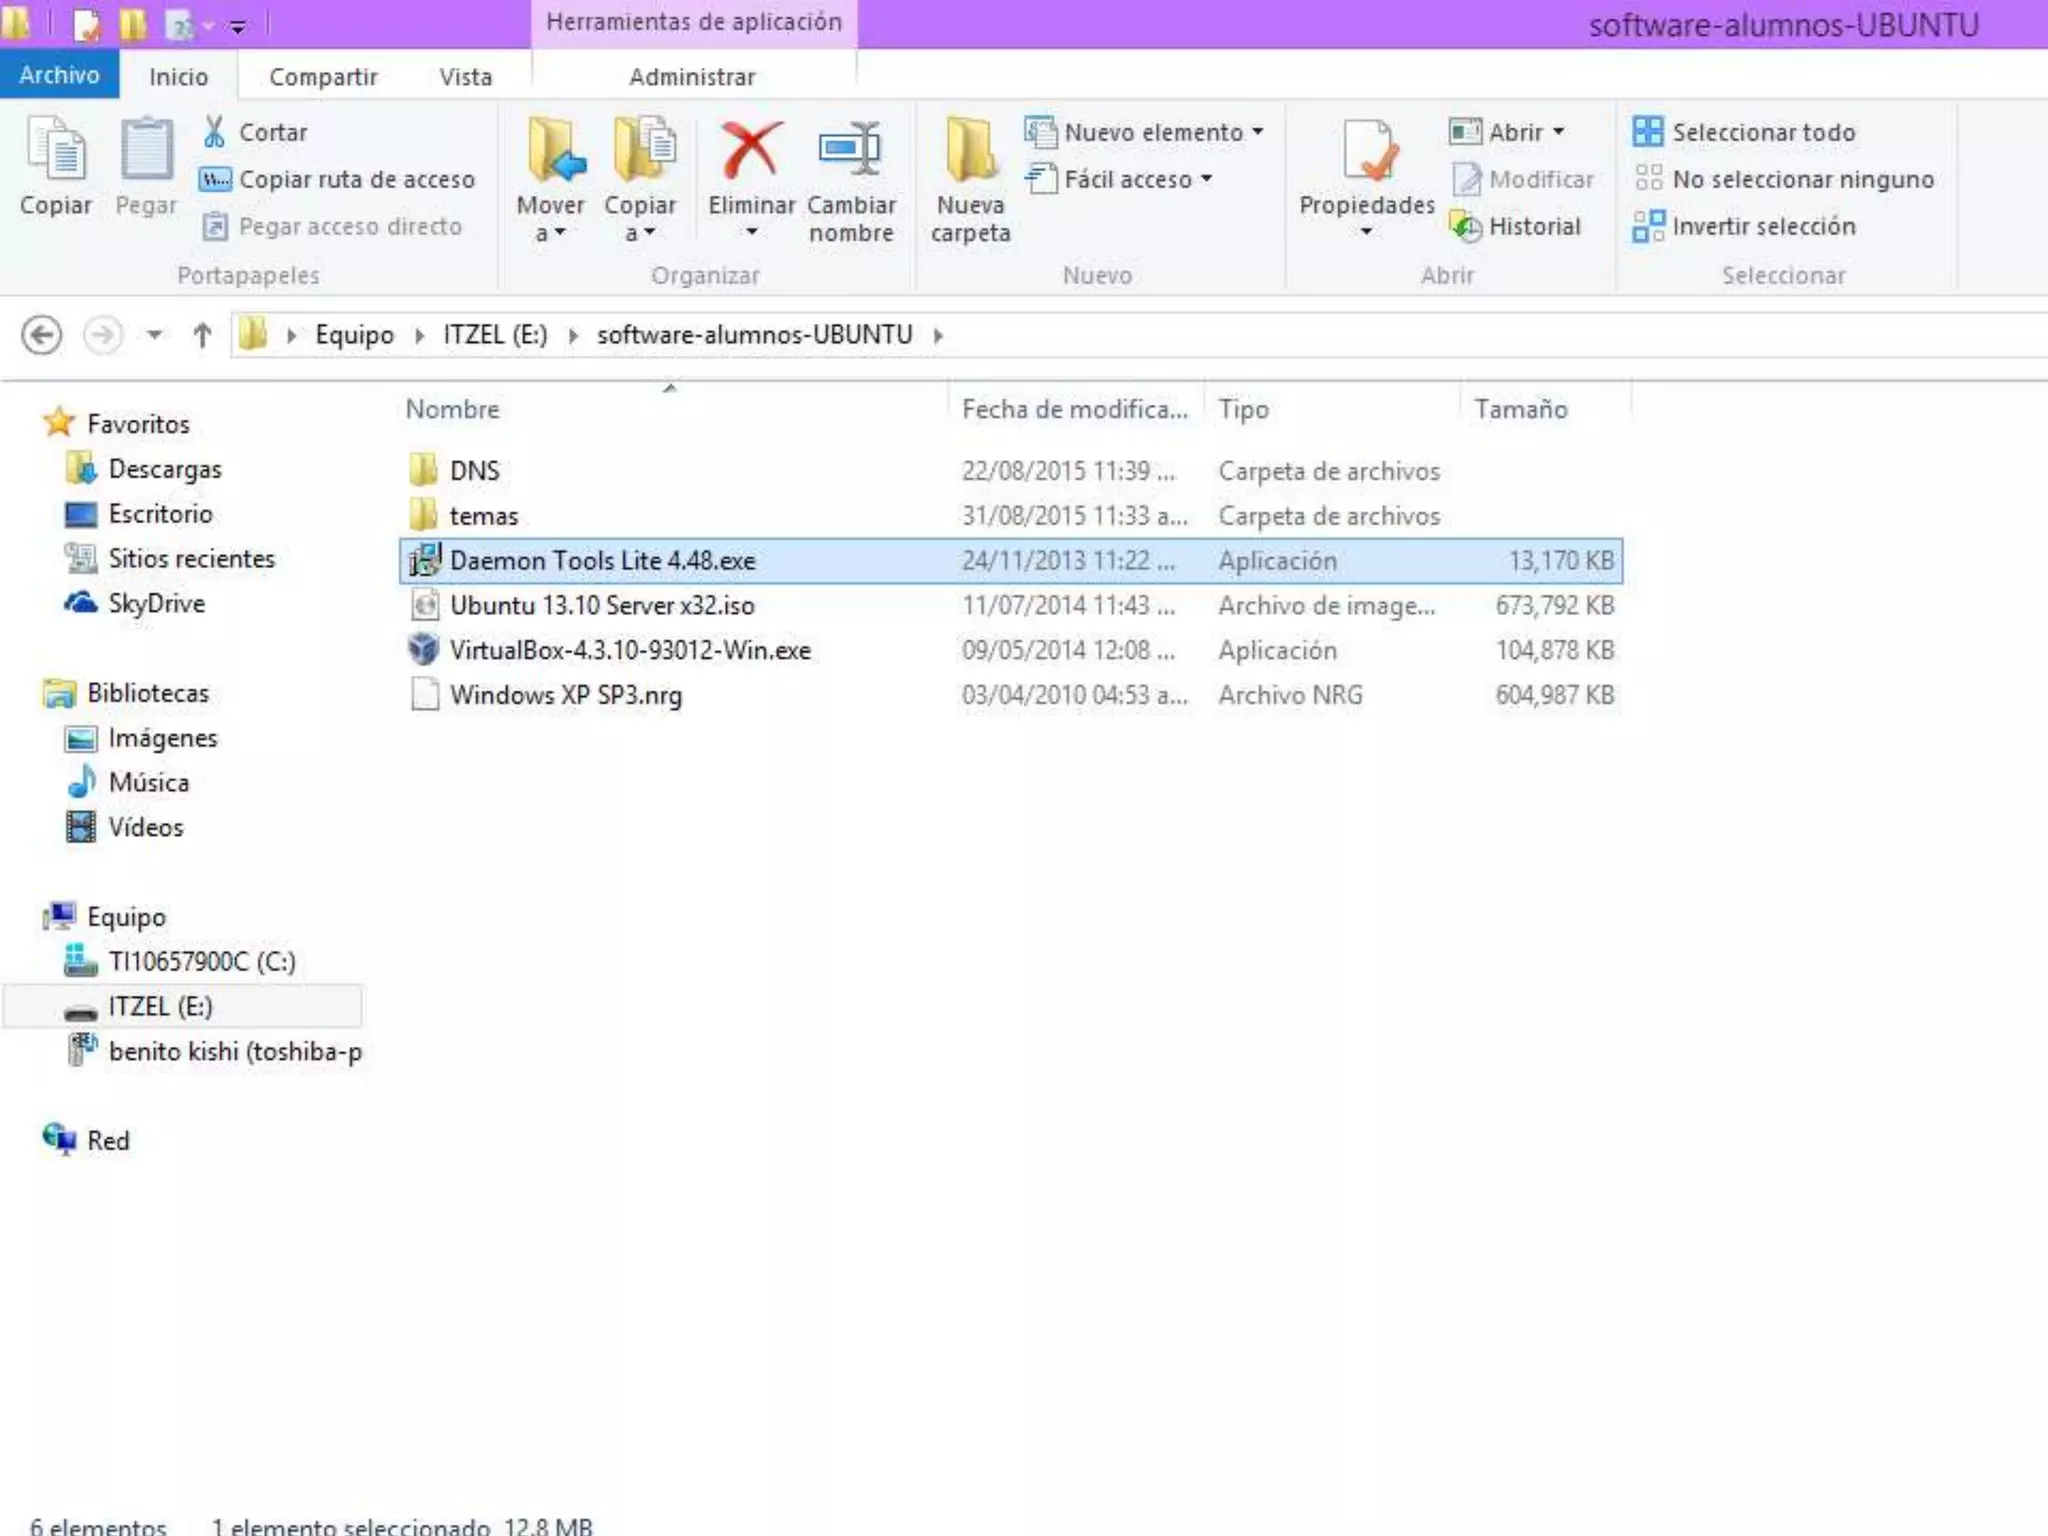Sort files by the Tamaño column header
Screen dimensions: 2048x1536
pos(1520,409)
